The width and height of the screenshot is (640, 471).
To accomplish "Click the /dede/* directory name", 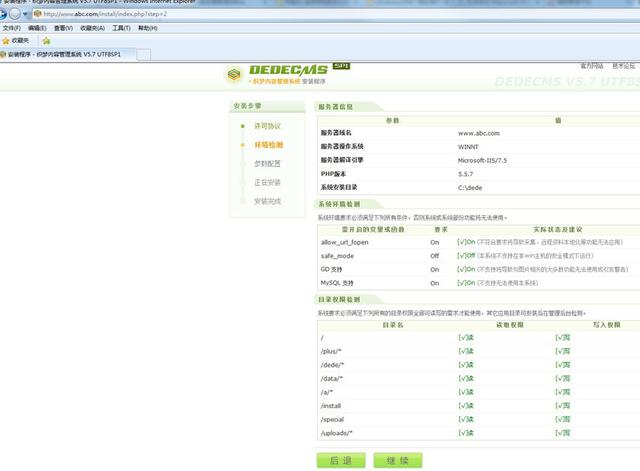I will click(332, 365).
